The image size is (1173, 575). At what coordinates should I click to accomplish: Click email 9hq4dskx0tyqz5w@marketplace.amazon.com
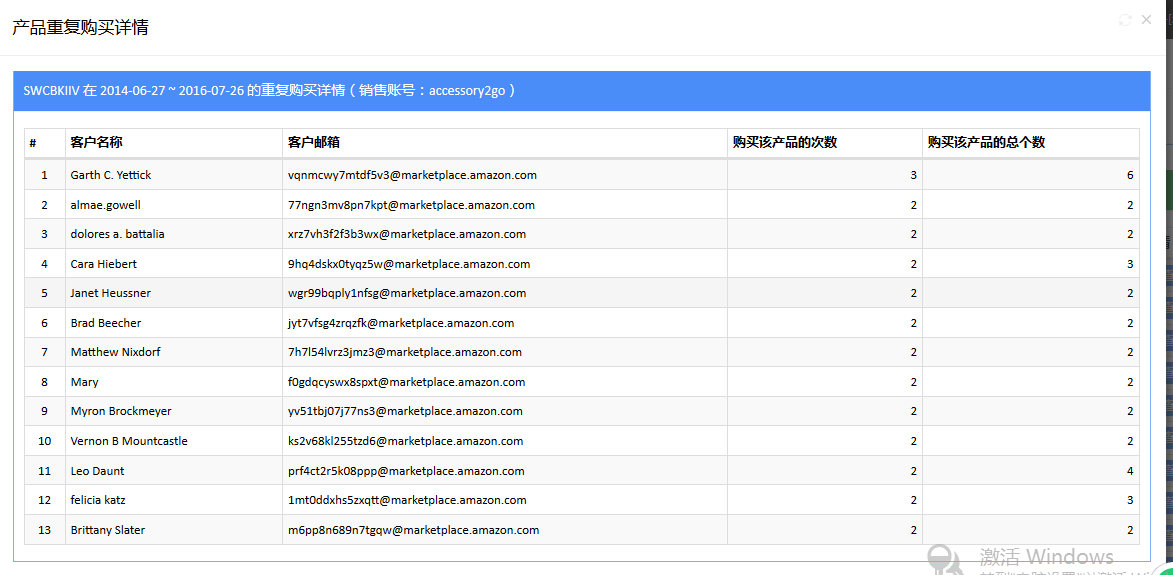click(409, 264)
